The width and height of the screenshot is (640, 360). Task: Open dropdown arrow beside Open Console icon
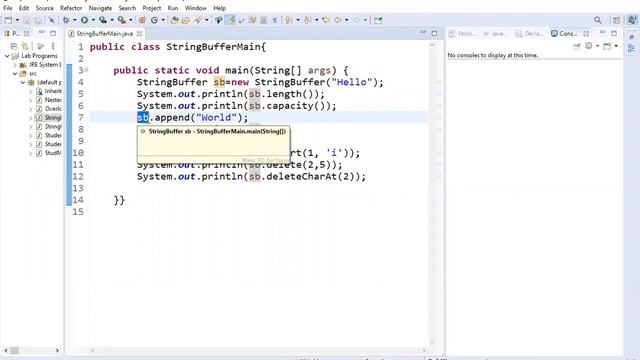(x=616, y=46)
